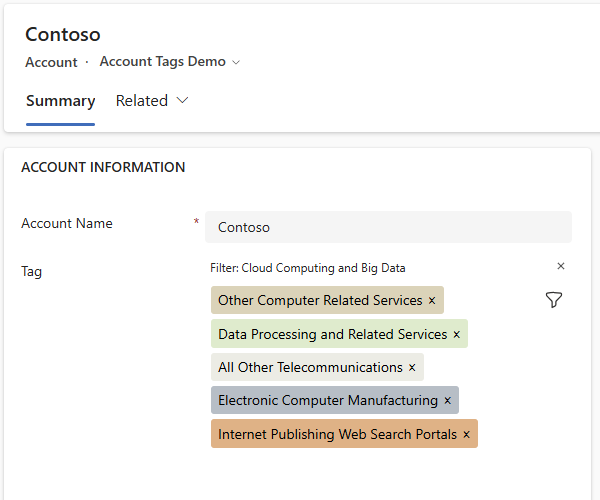Clear the Cloud Computing and Big Data filter
The width and height of the screenshot is (600, 500).
[x=561, y=266]
